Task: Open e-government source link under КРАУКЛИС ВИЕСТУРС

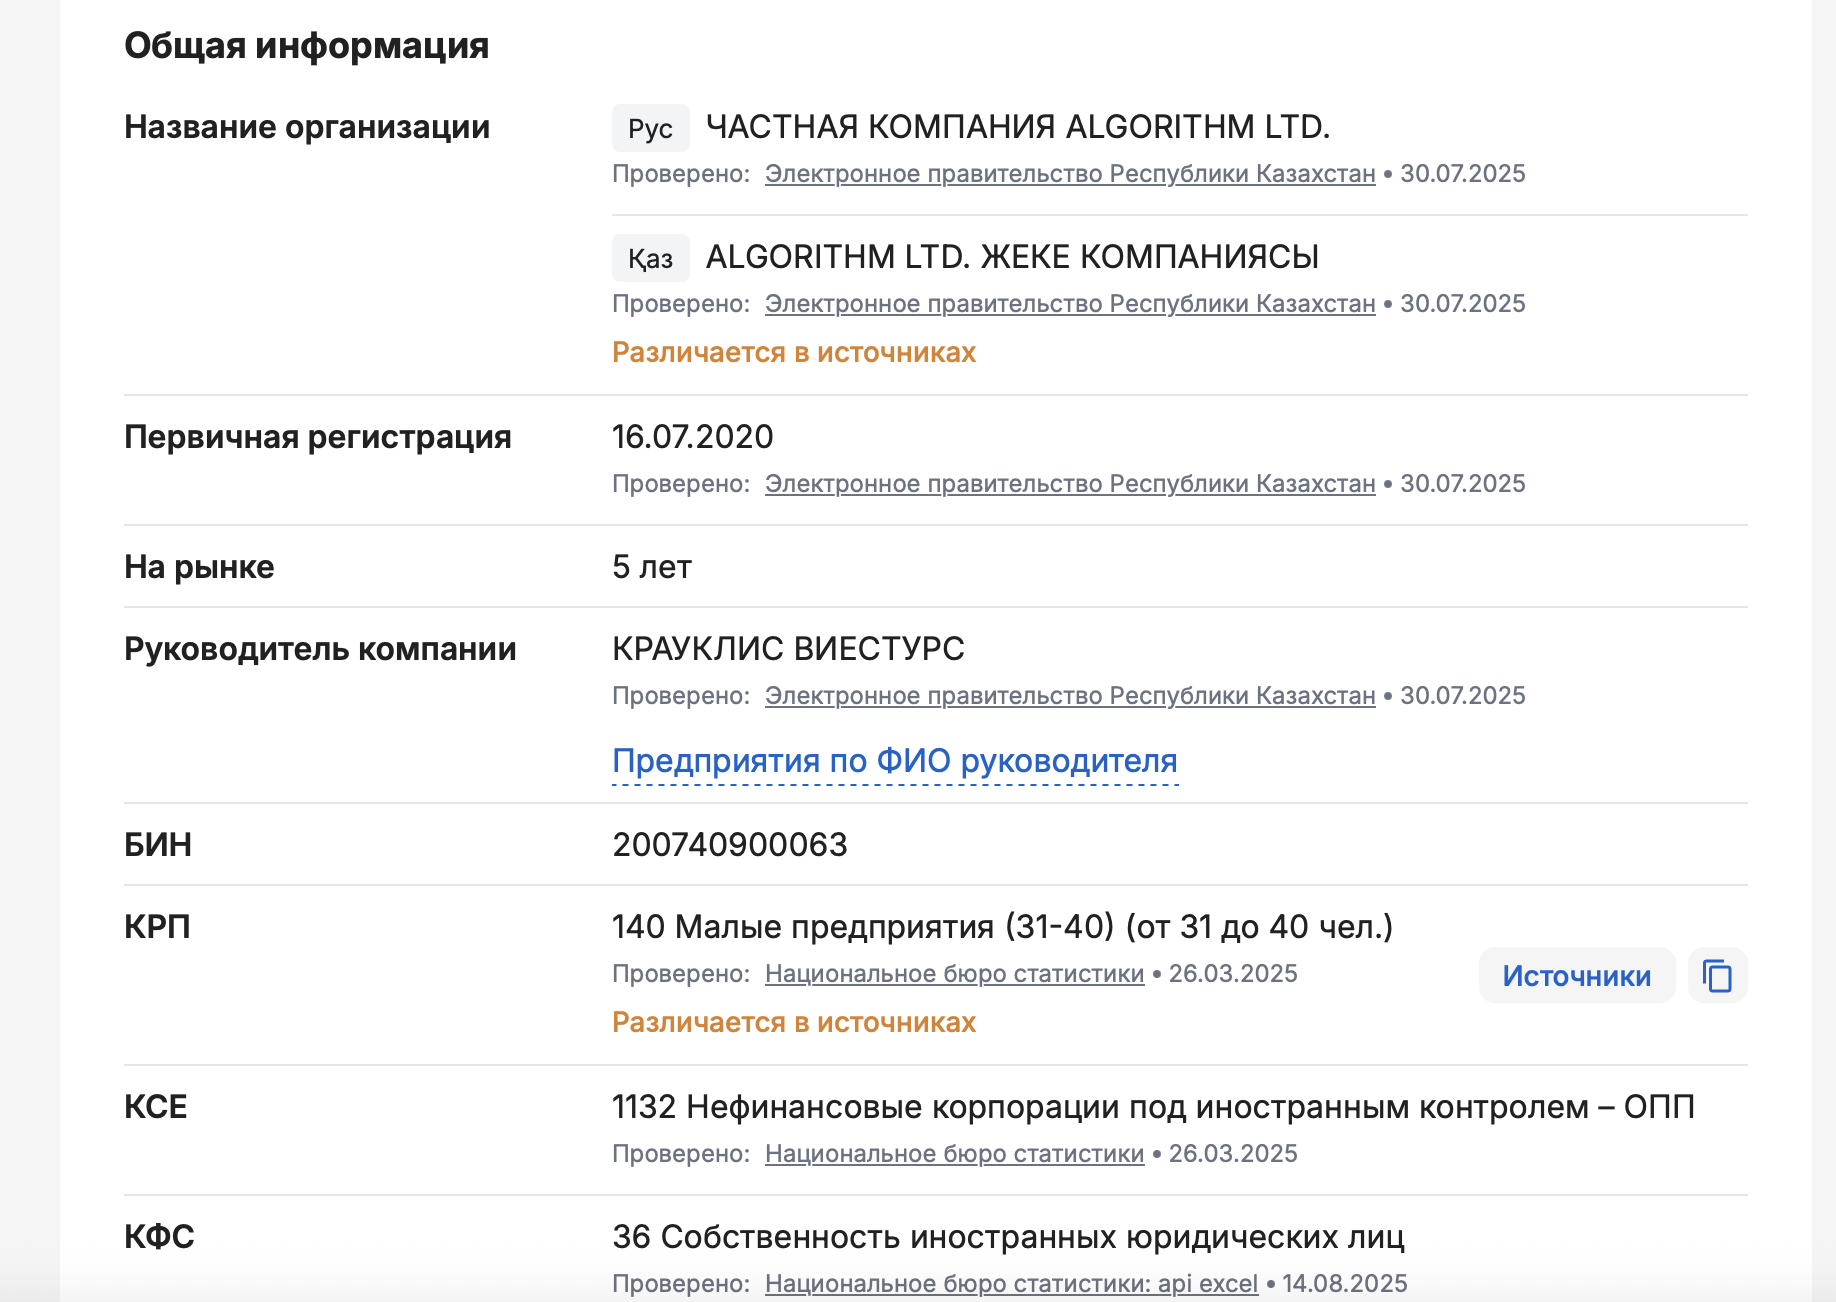Action: (x=1069, y=696)
